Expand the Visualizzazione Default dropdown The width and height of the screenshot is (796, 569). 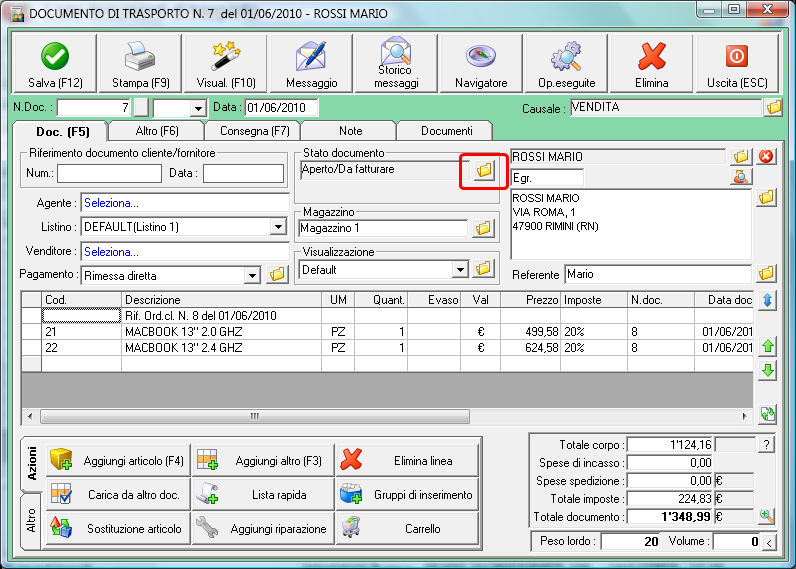pos(460,270)
